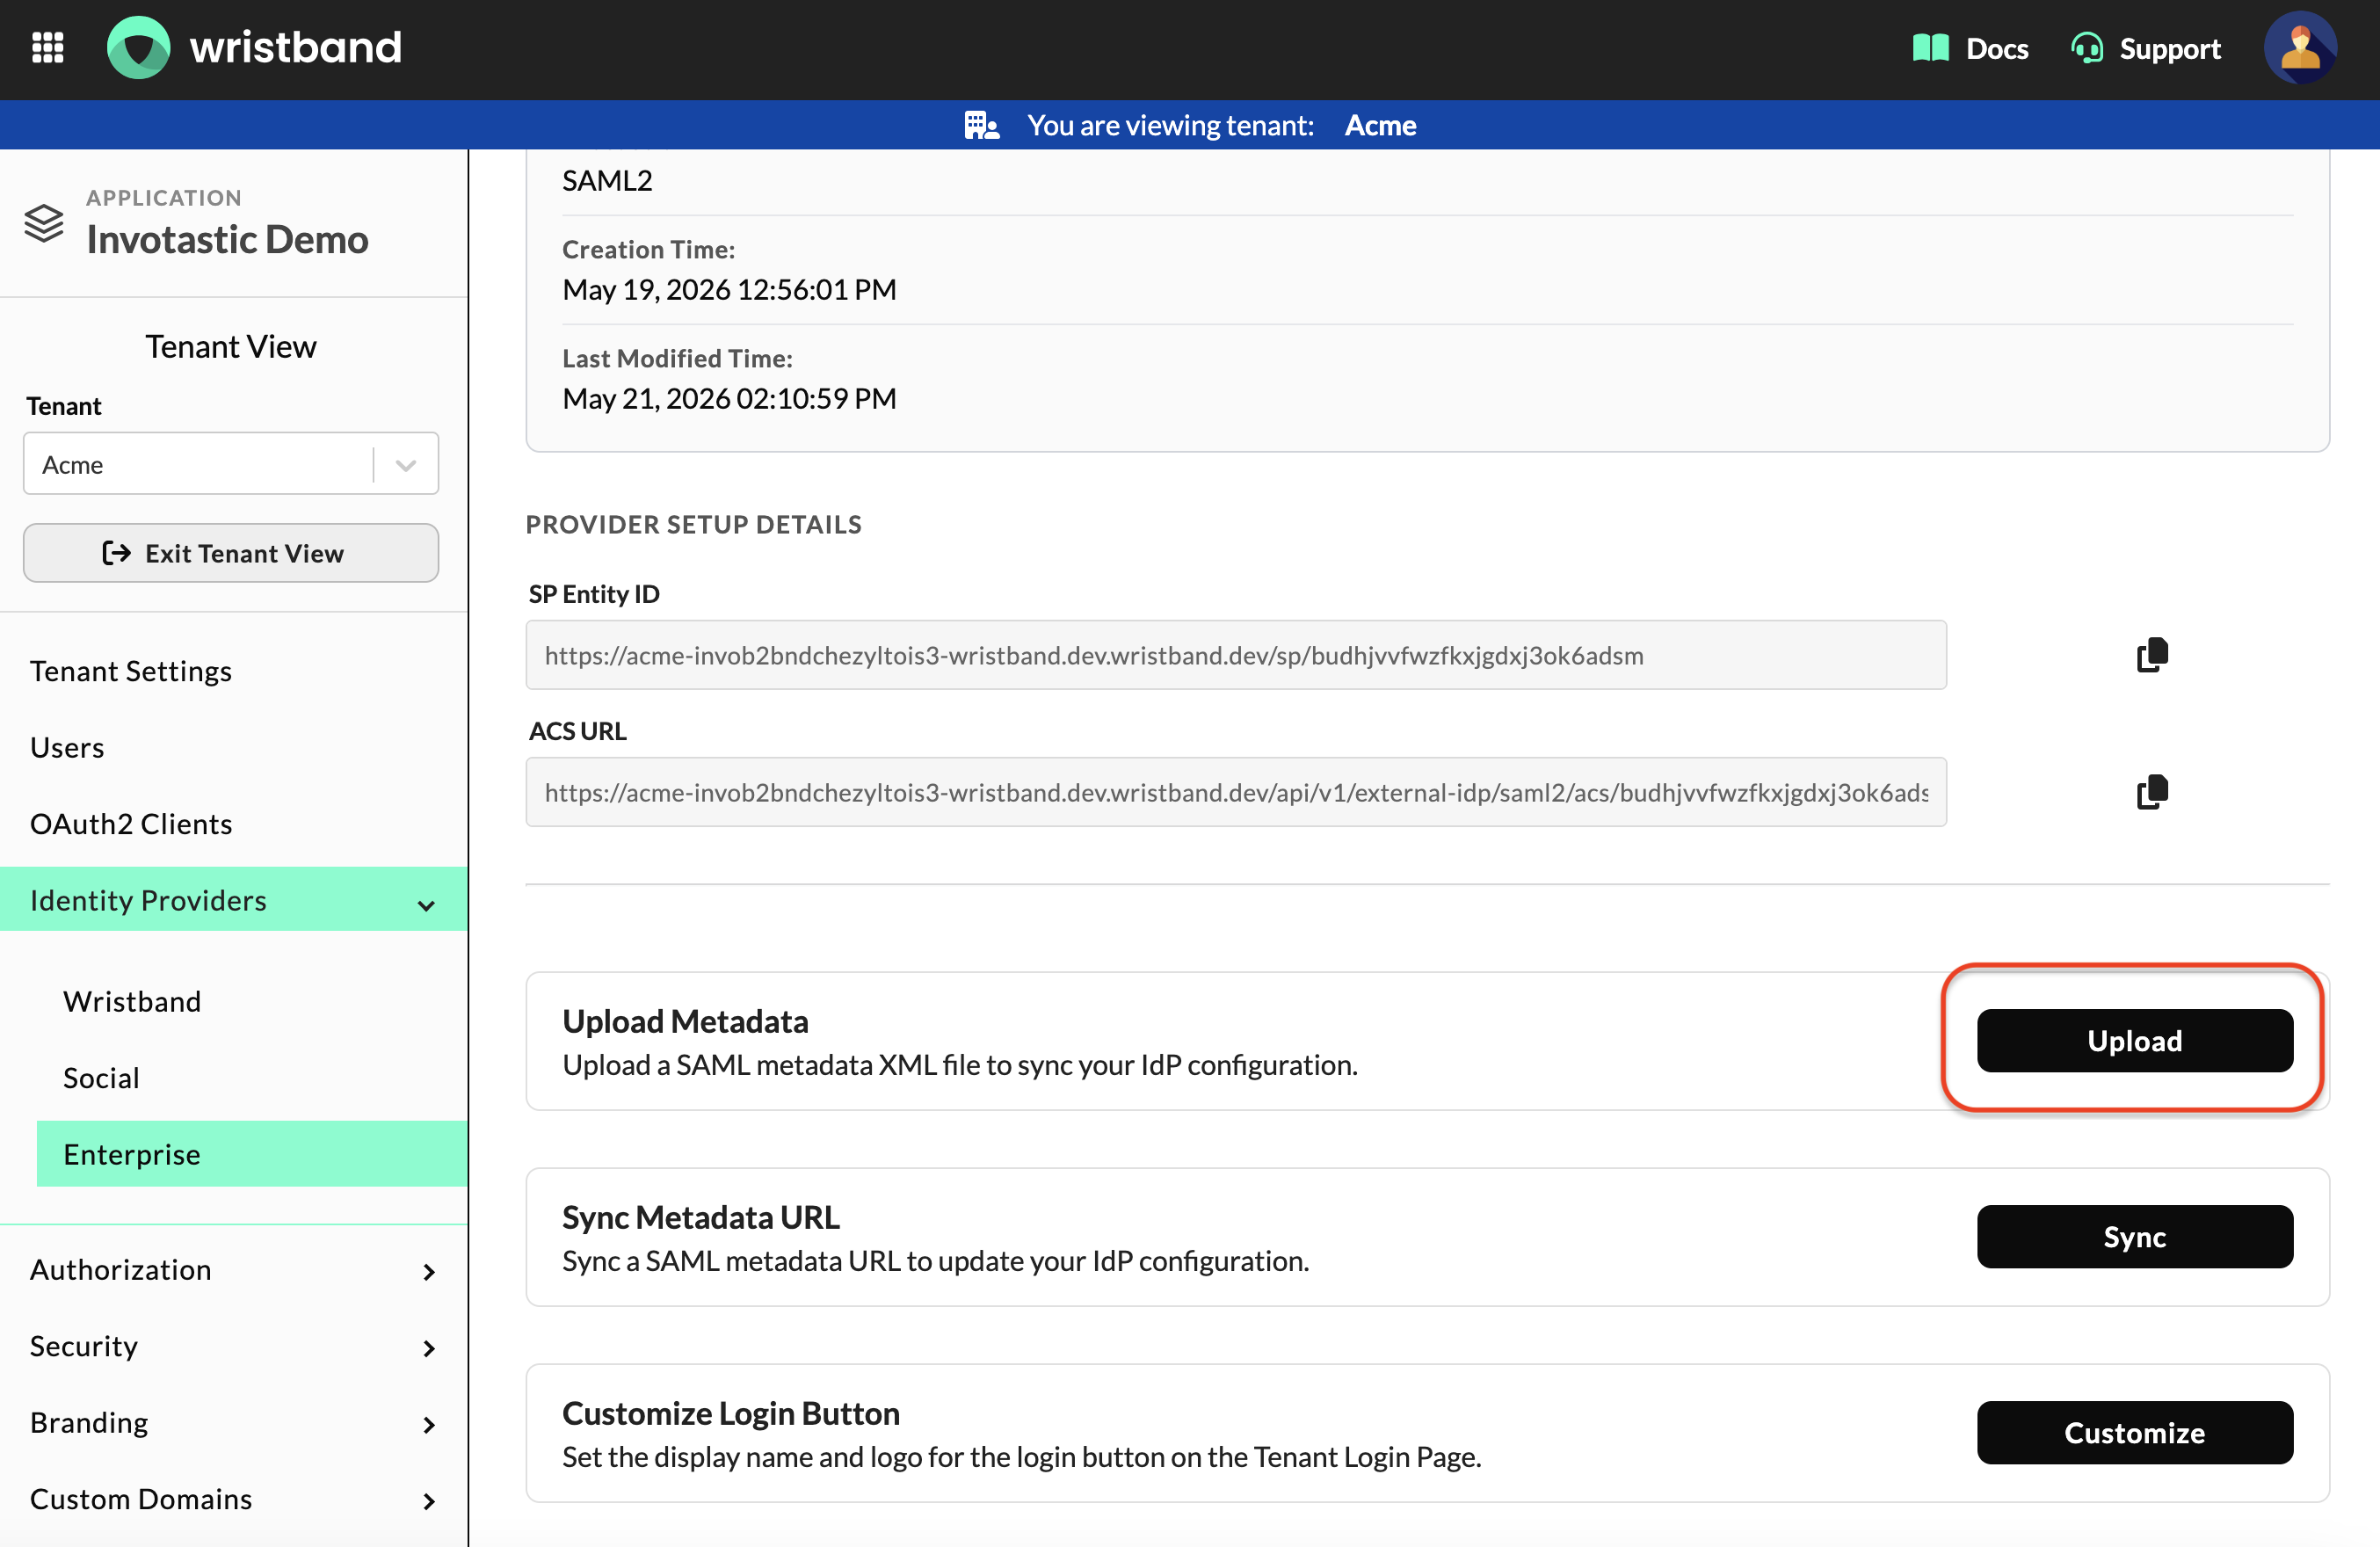Select the Enterprise identity providers item

(x=252, y=1153)
